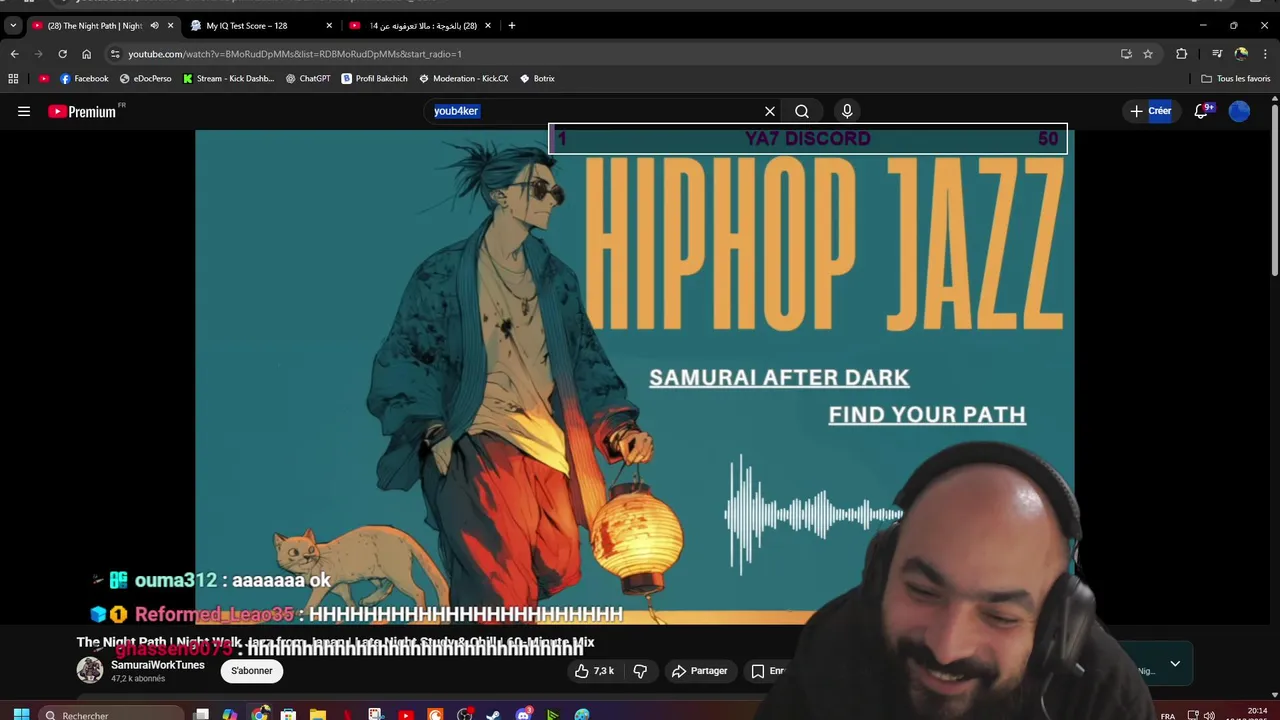Viewport: 1280px width, 720px height.
Task: Open File Explorer from the taskbar
Action: pyautogui.click(x=318, y=714)
